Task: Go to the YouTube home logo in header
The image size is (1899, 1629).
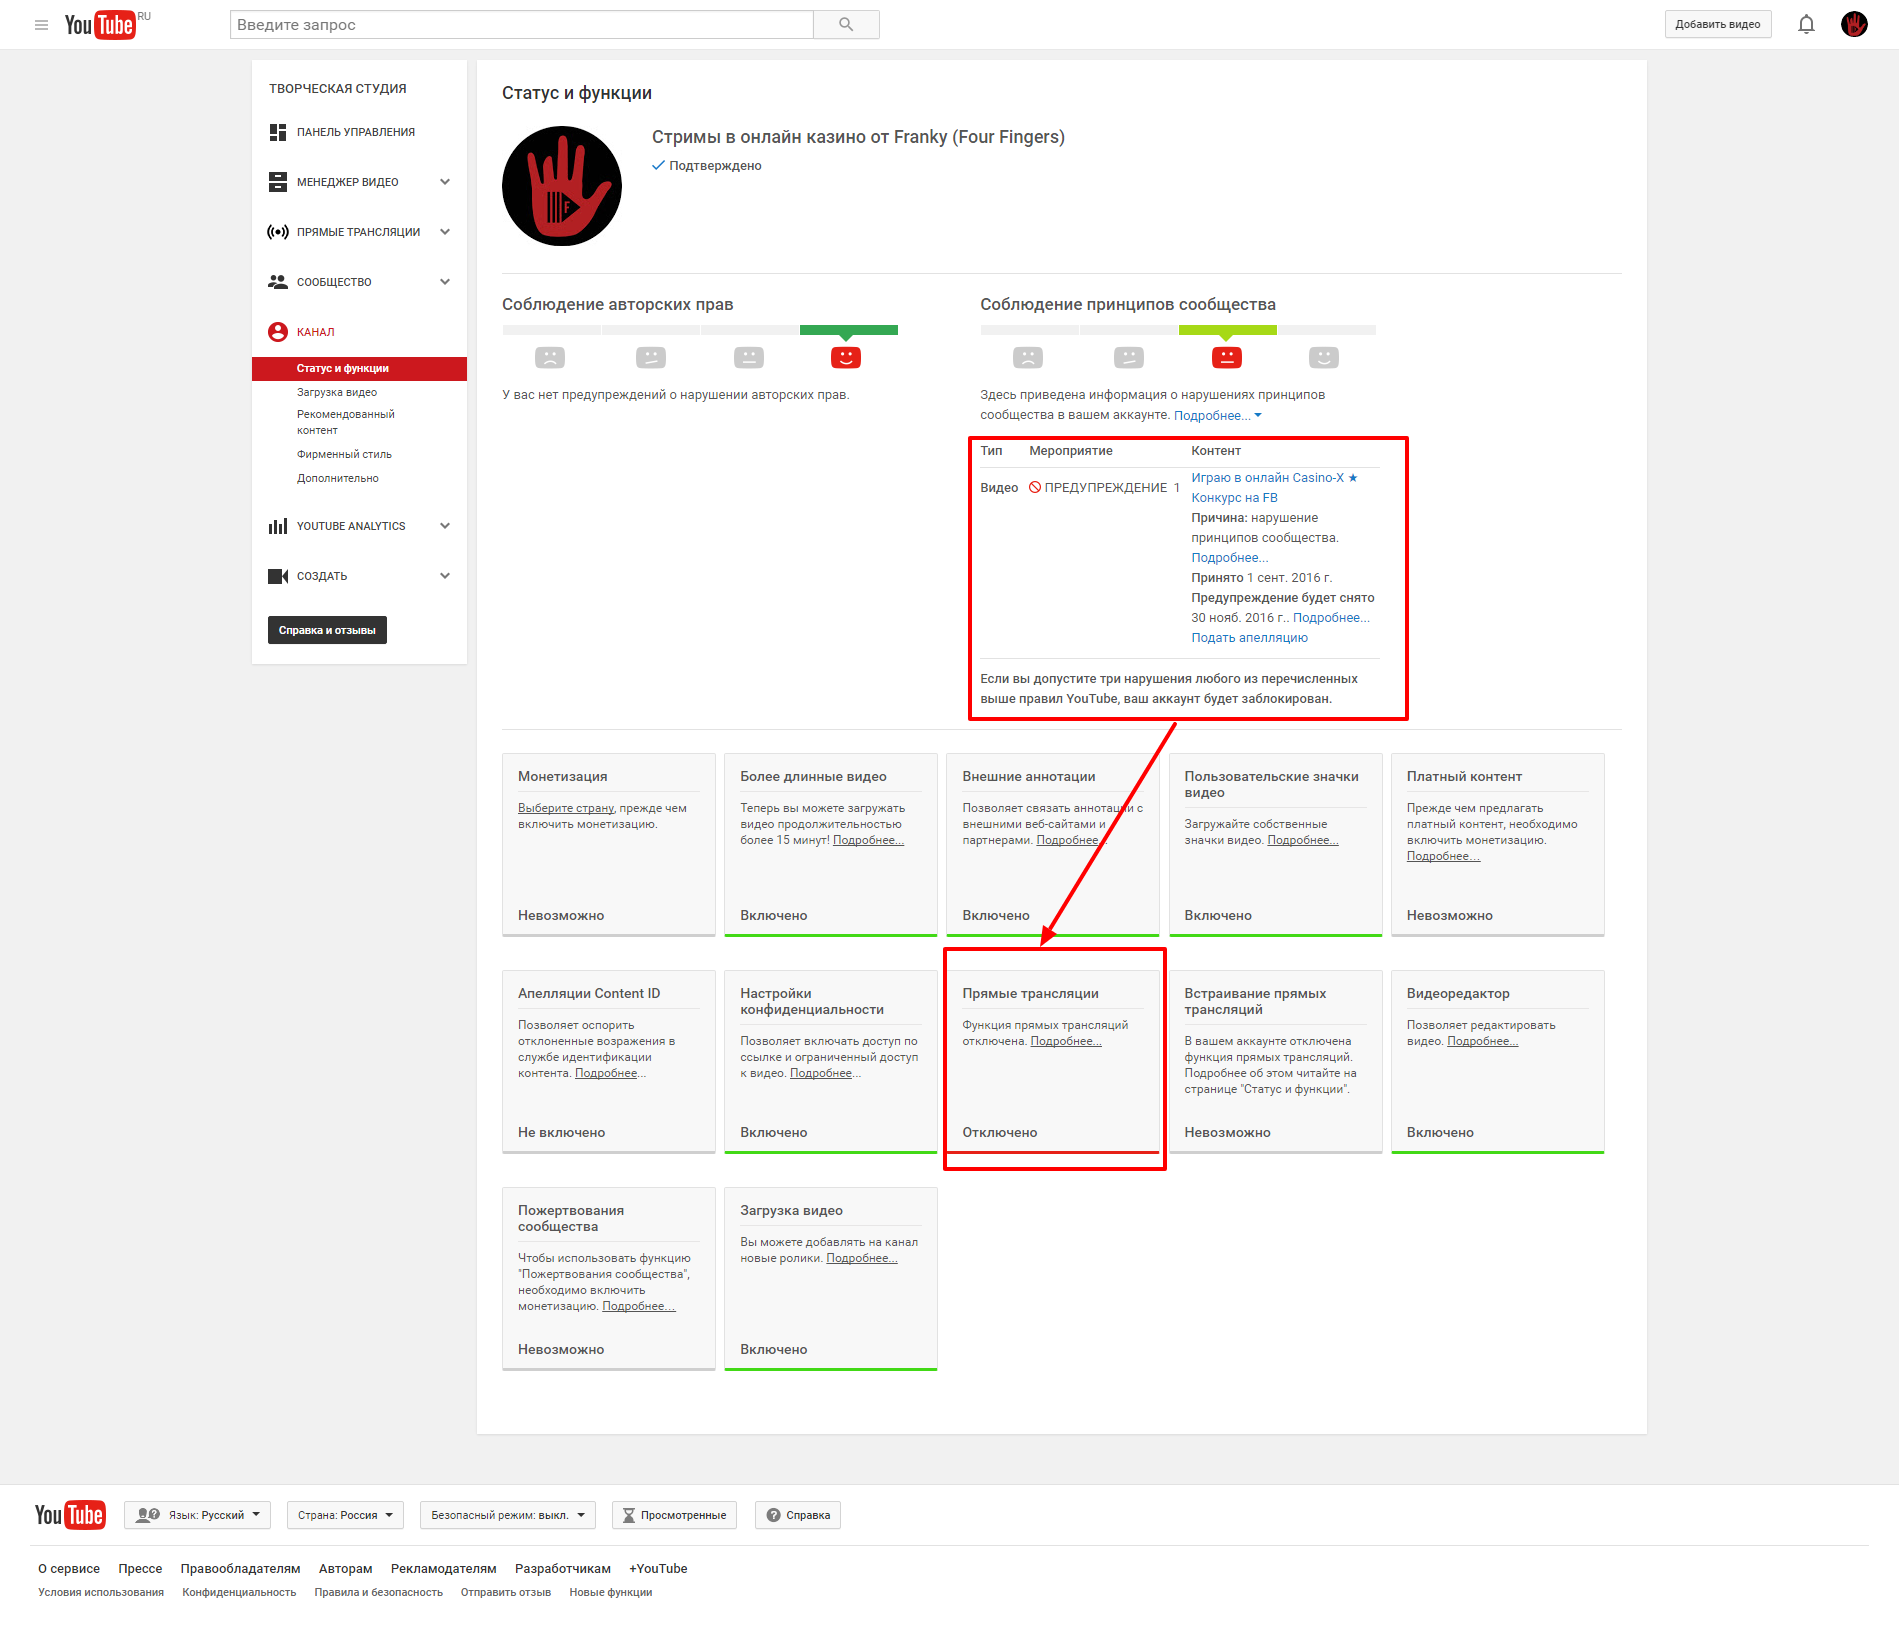Action: point(100,25)
